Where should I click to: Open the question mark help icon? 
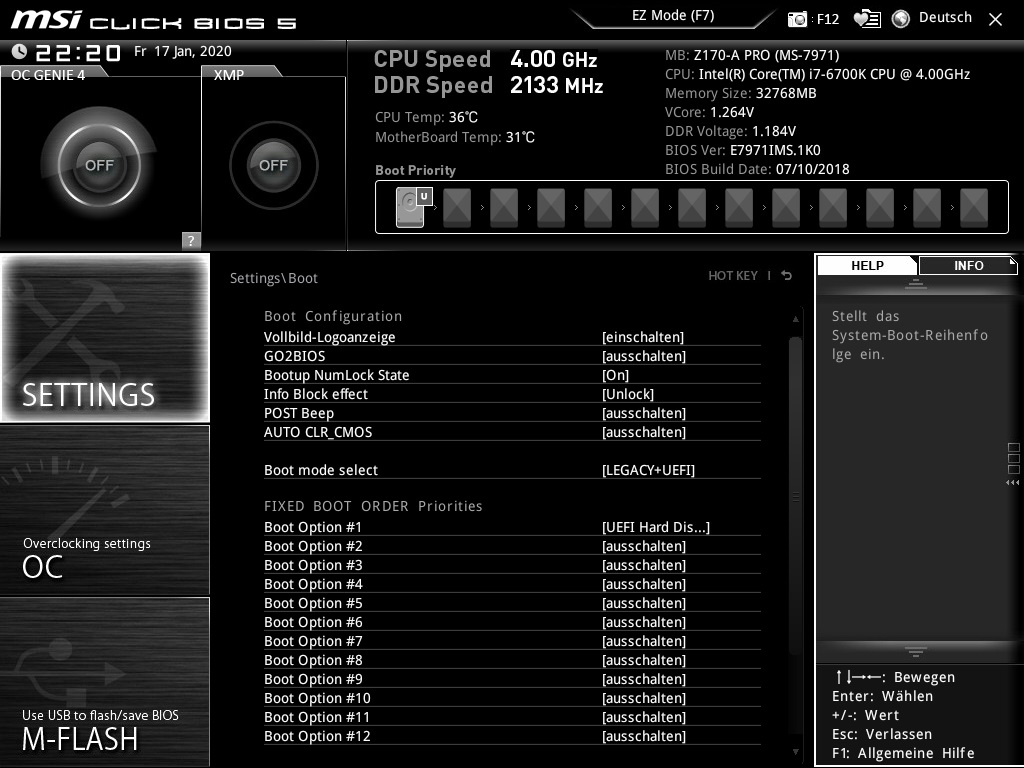tap(191, 240)
